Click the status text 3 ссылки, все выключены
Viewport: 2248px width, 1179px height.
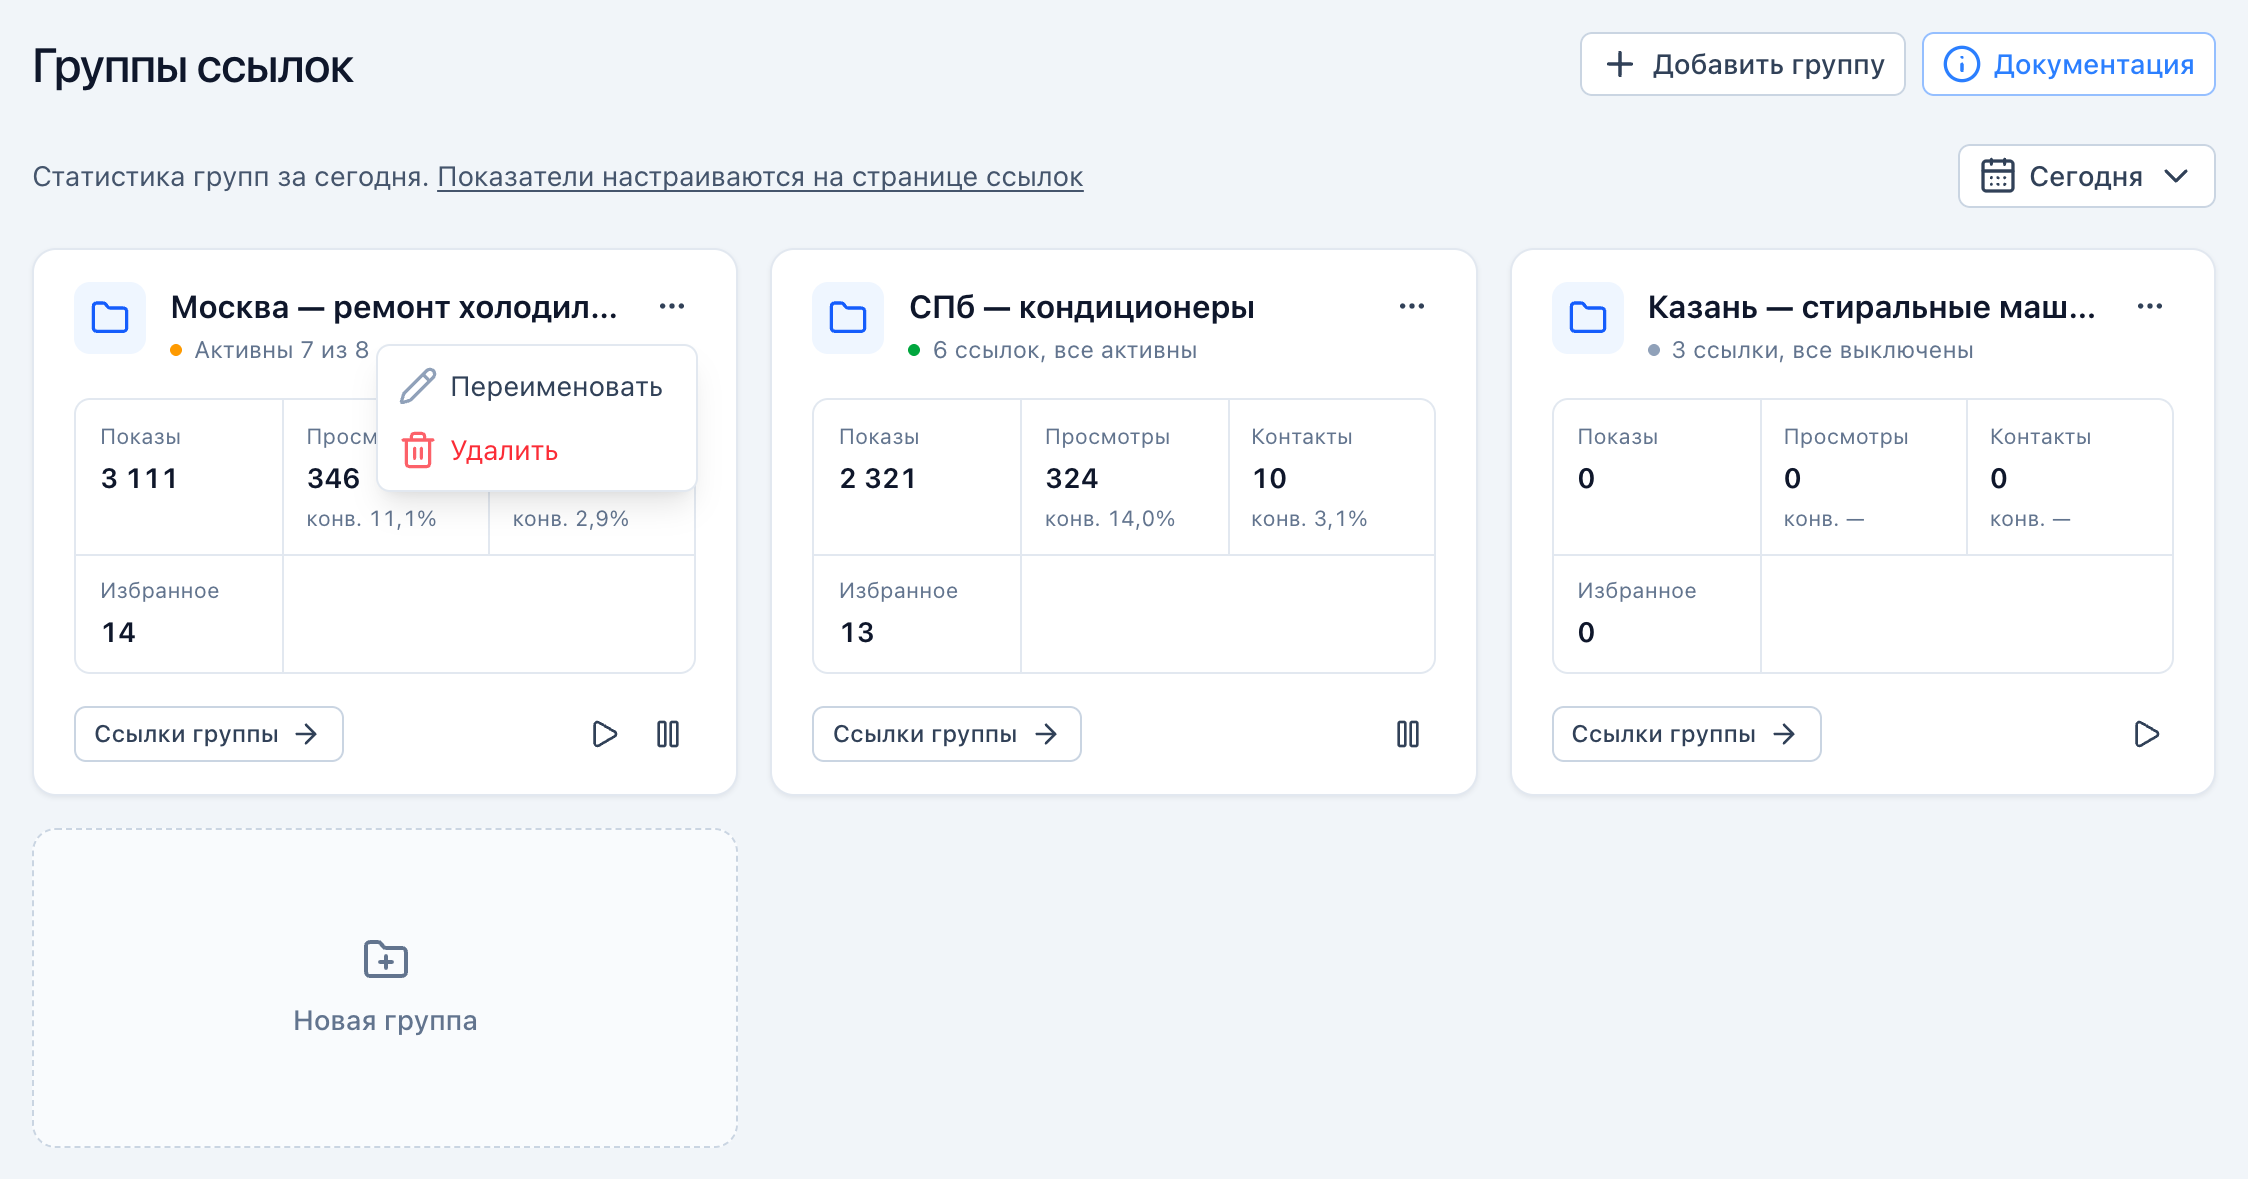[x=1822, y=350]
